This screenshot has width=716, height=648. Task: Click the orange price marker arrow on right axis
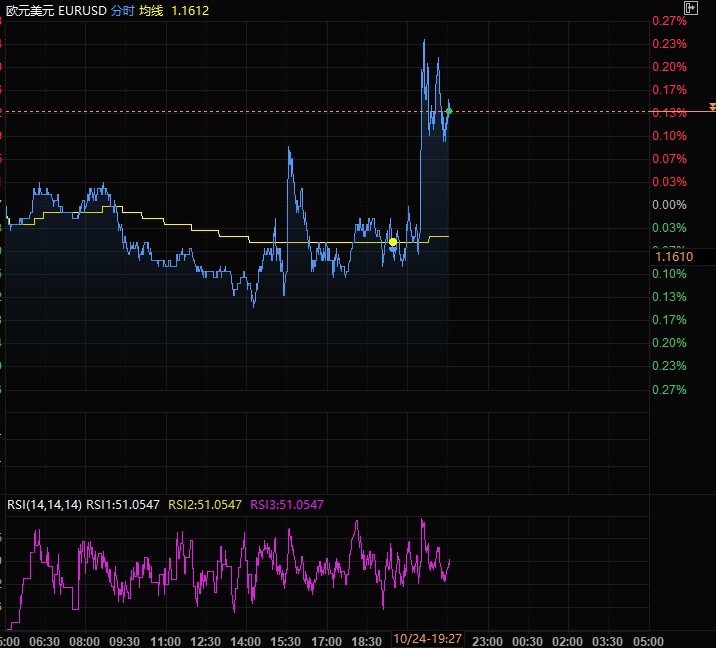coord(711,106)
